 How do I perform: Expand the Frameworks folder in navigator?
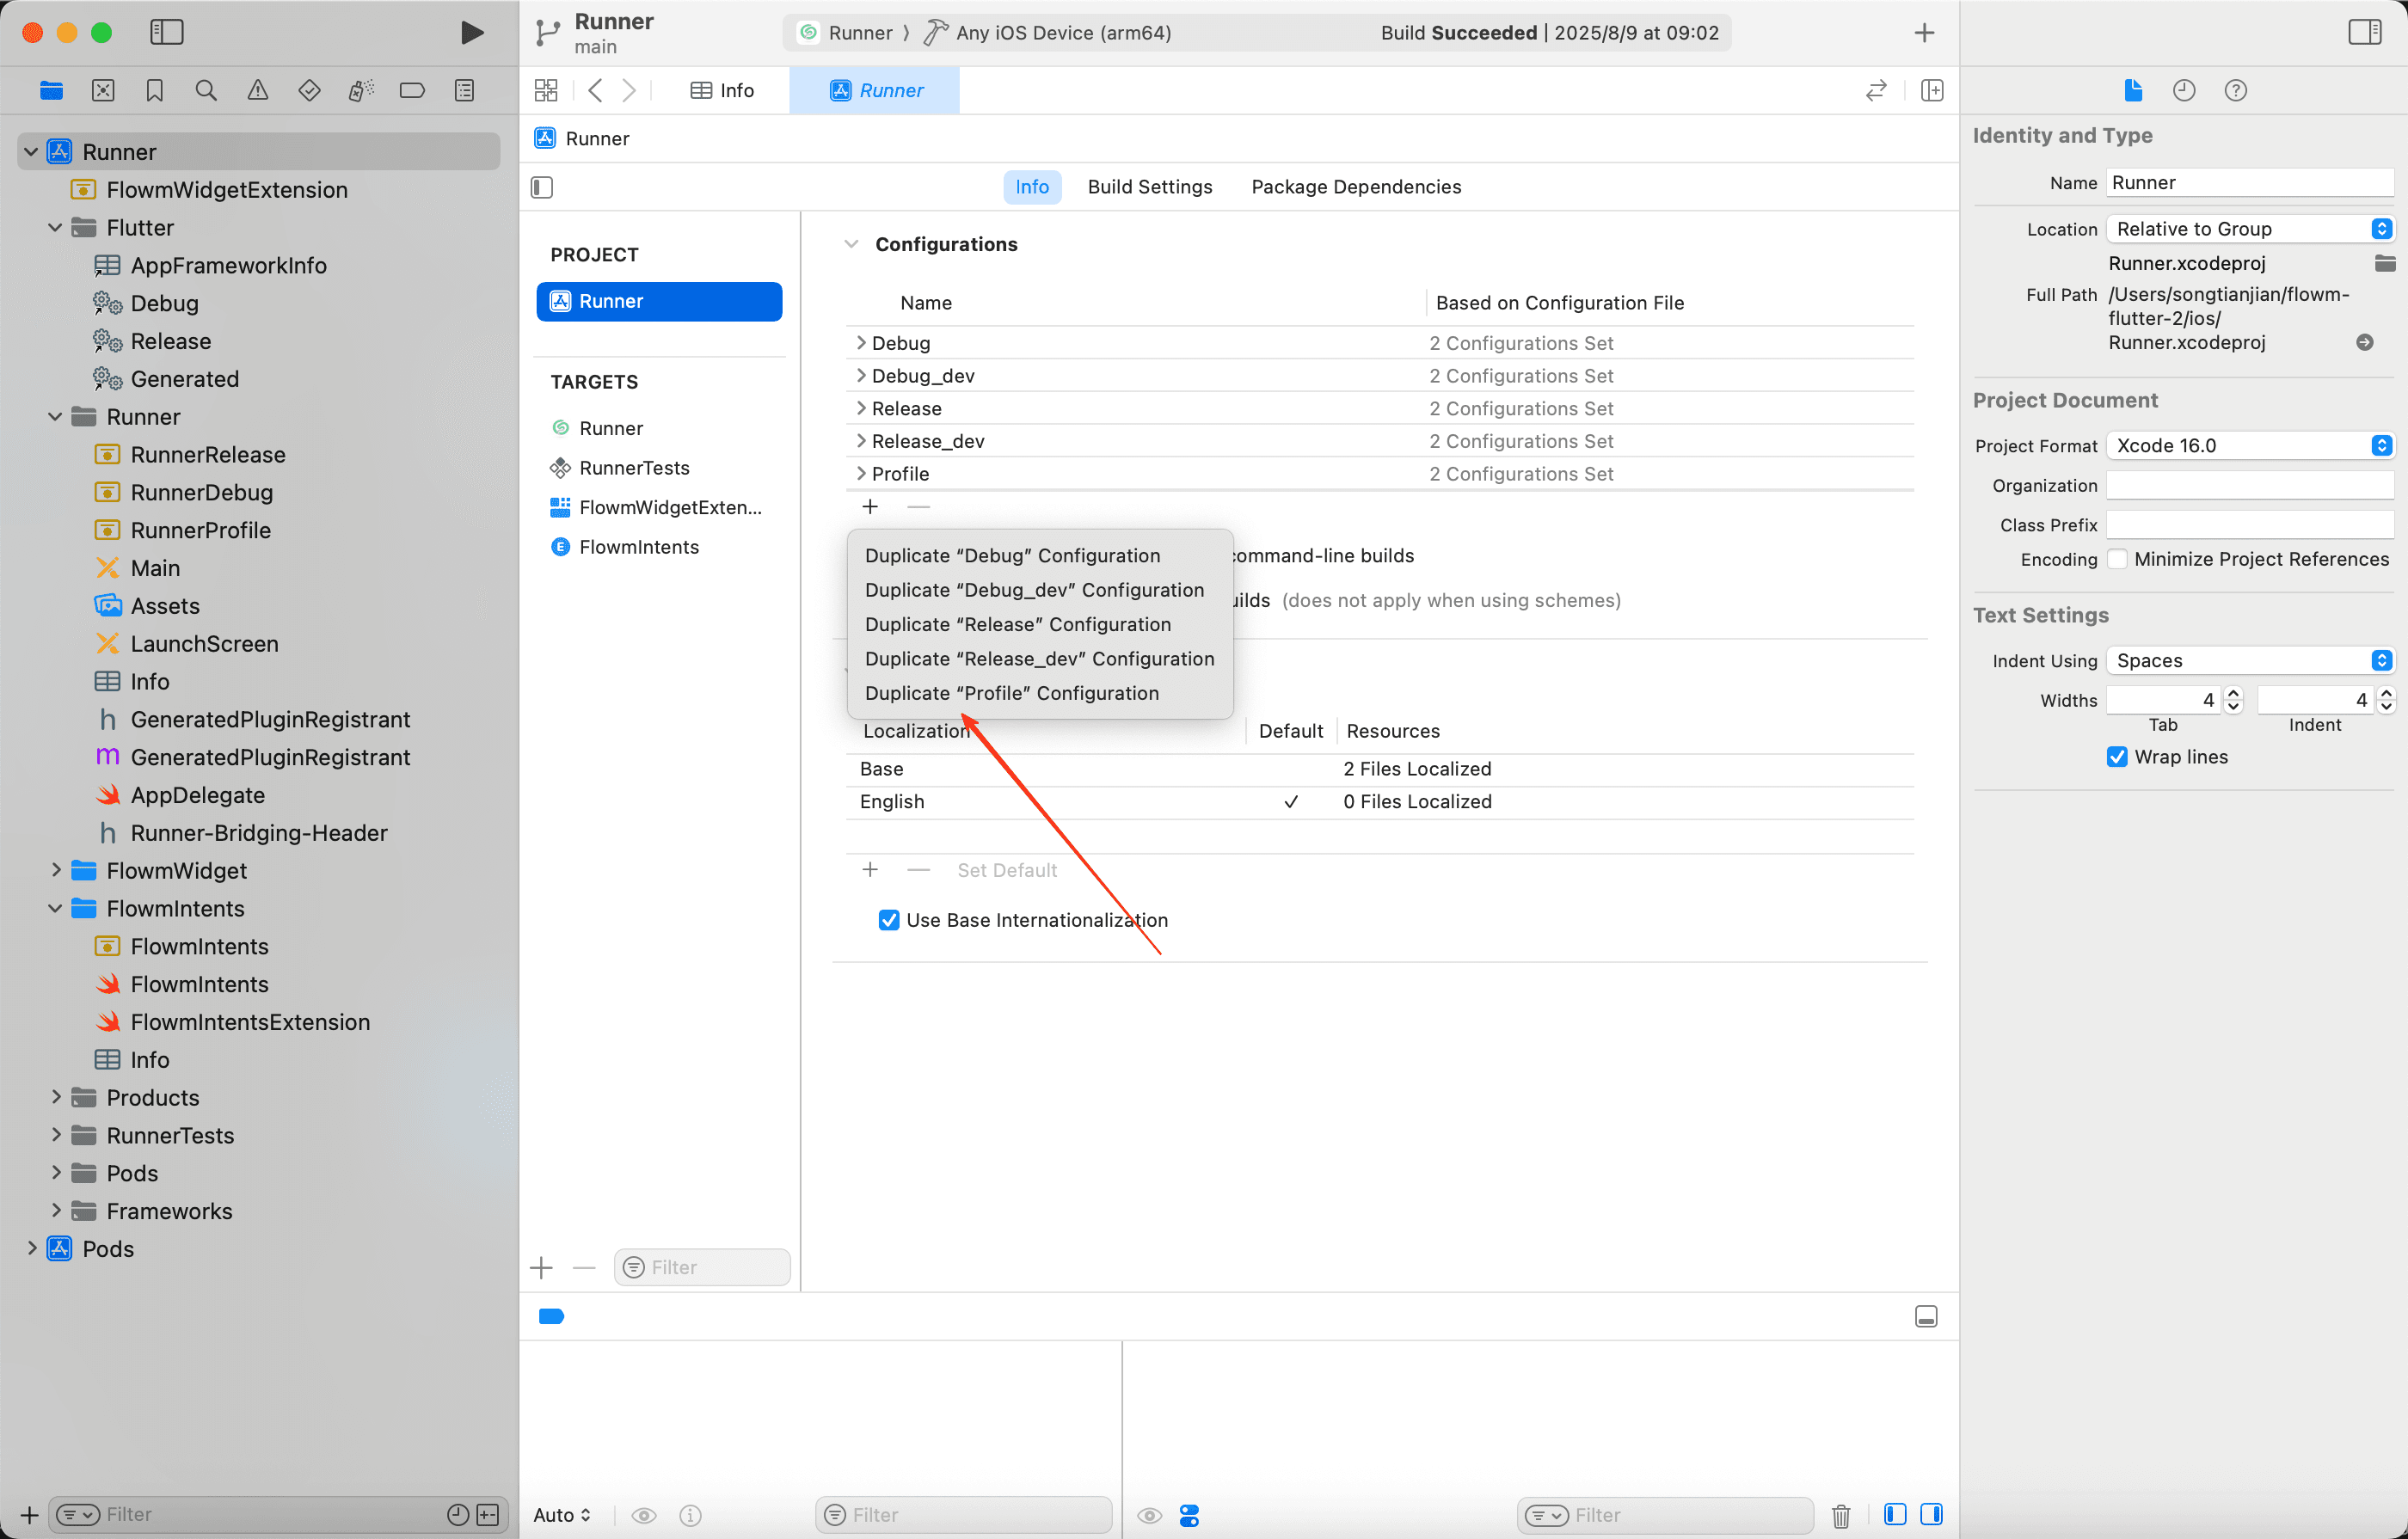(56, 1211)
